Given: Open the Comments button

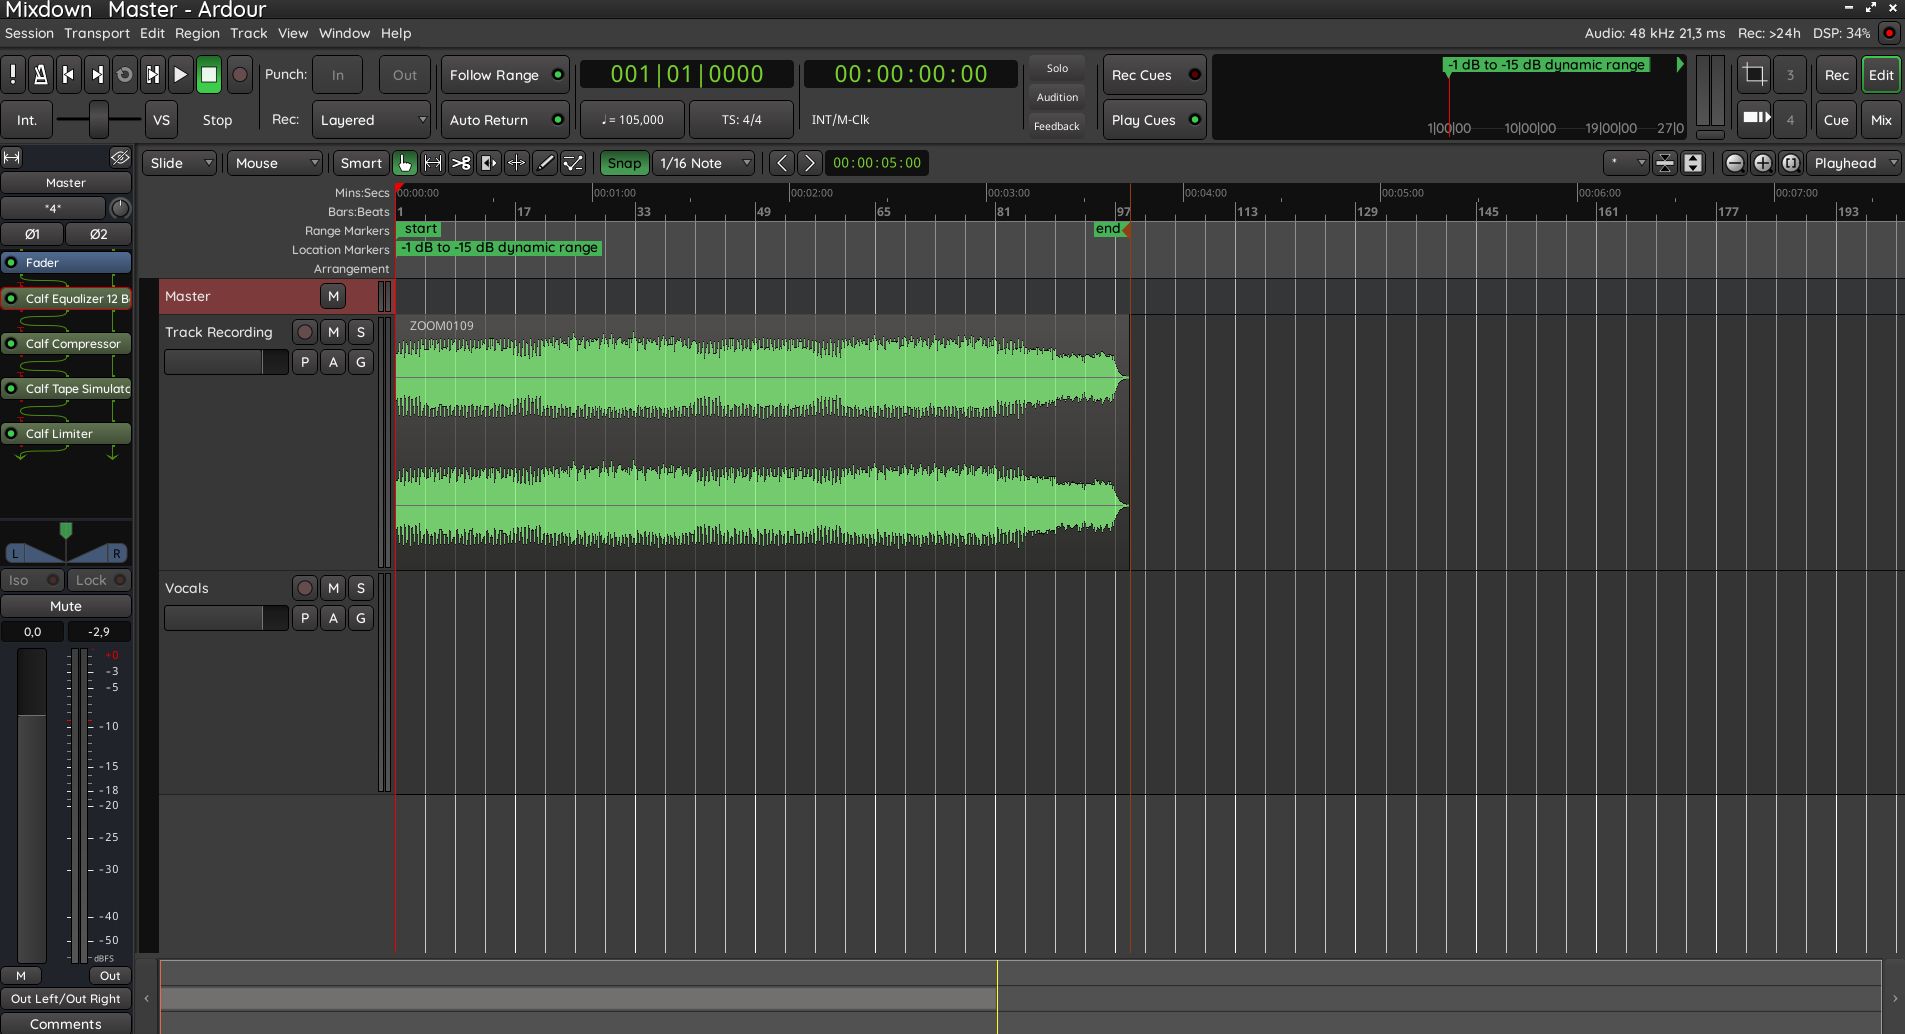Looking at the screenshot, I should [66, 1024].
